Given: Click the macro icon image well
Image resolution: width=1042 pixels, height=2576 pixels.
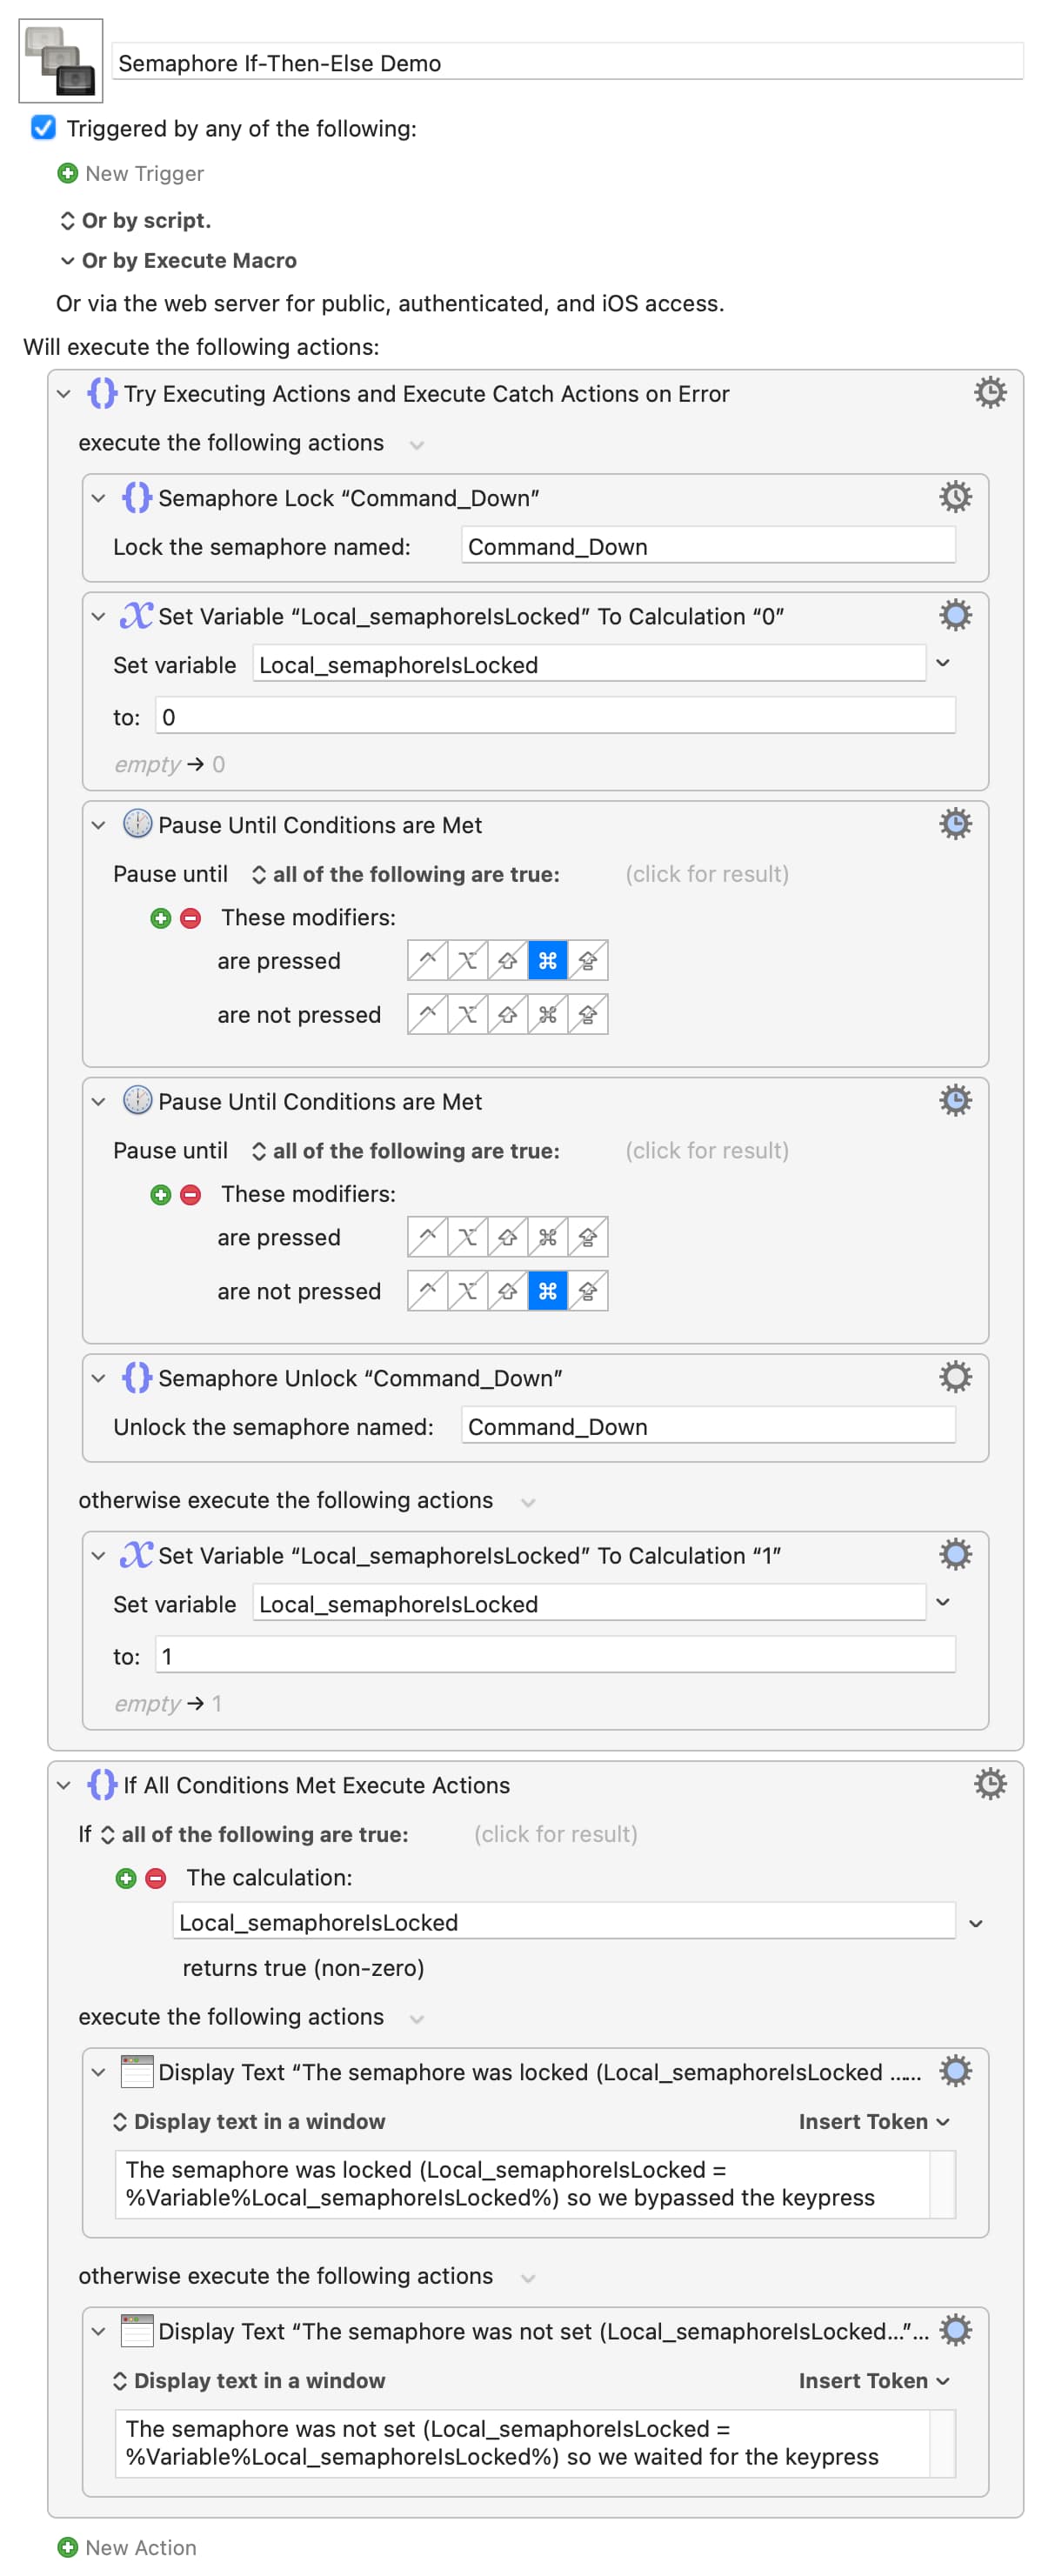Looking at the screenshot, I should coord(60,61).
